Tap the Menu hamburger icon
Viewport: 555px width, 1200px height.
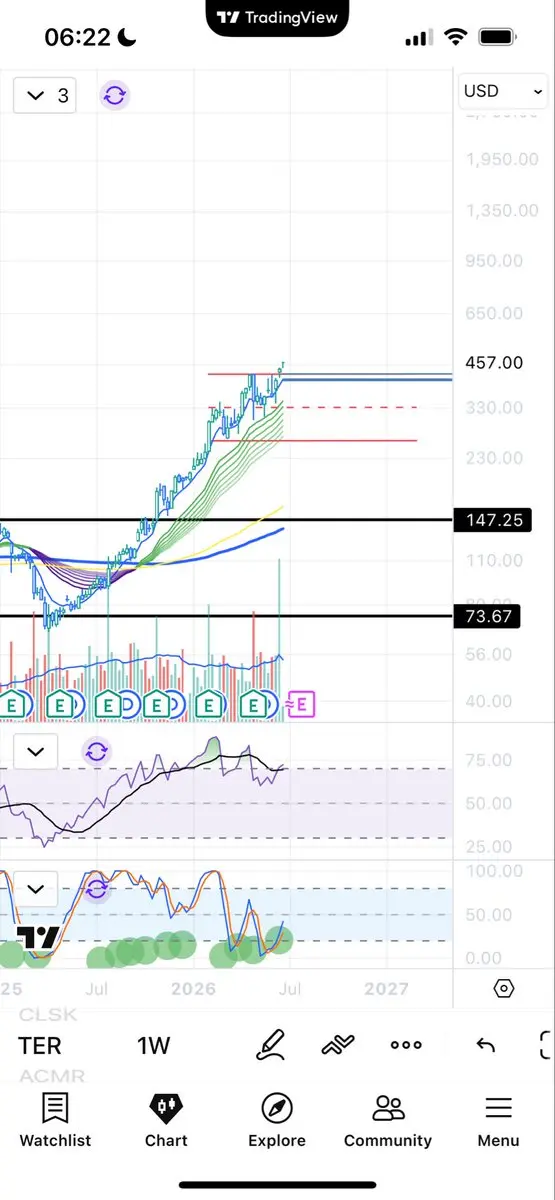click(498, 1107)
